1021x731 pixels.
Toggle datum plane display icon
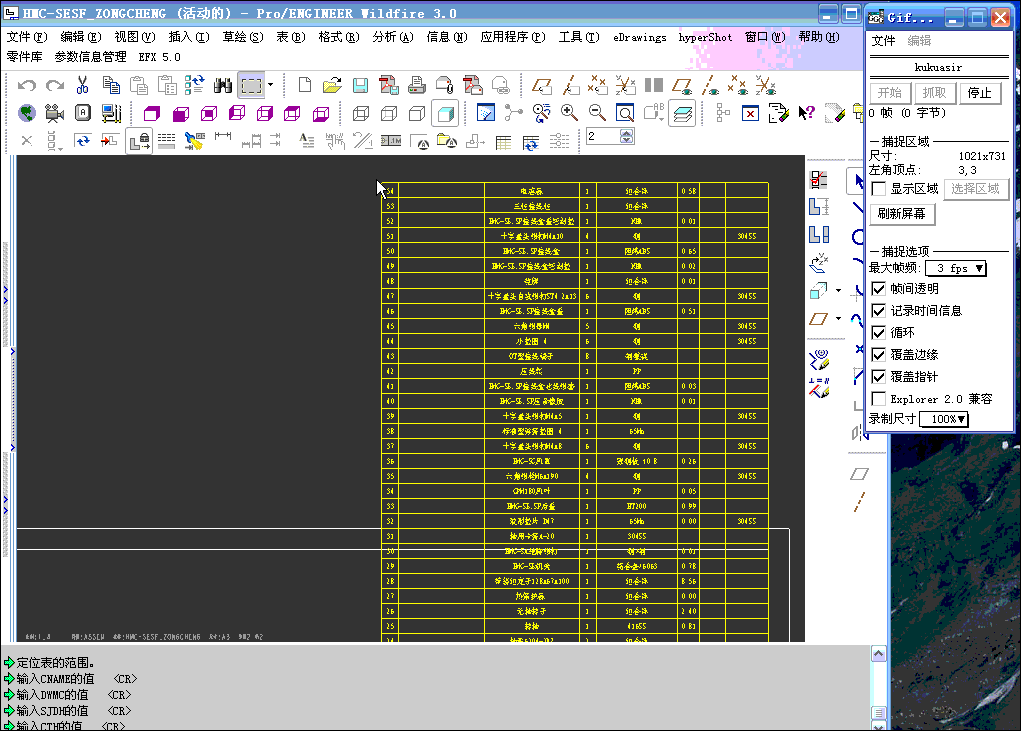[682, 85]
